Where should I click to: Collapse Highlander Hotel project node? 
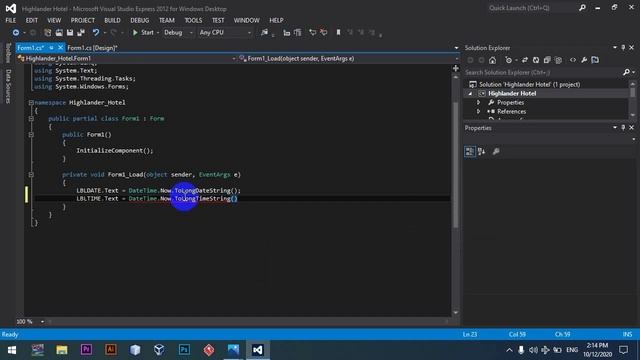(470, 93)
